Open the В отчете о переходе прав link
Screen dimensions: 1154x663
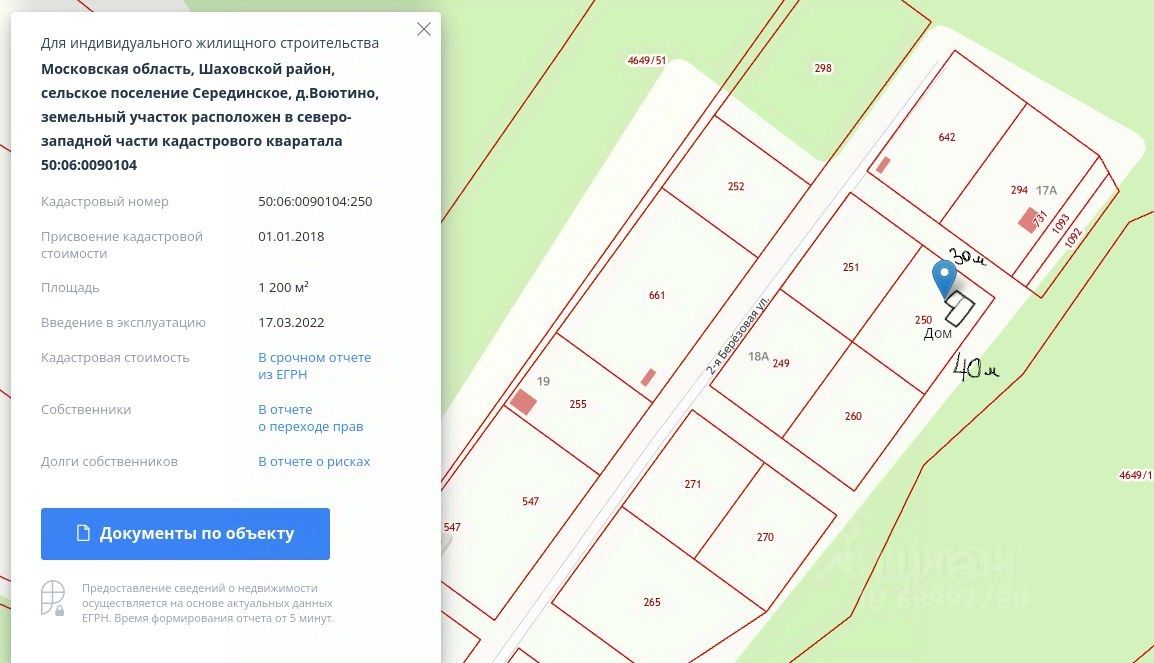pyautogui.click(x=311, y=418)
